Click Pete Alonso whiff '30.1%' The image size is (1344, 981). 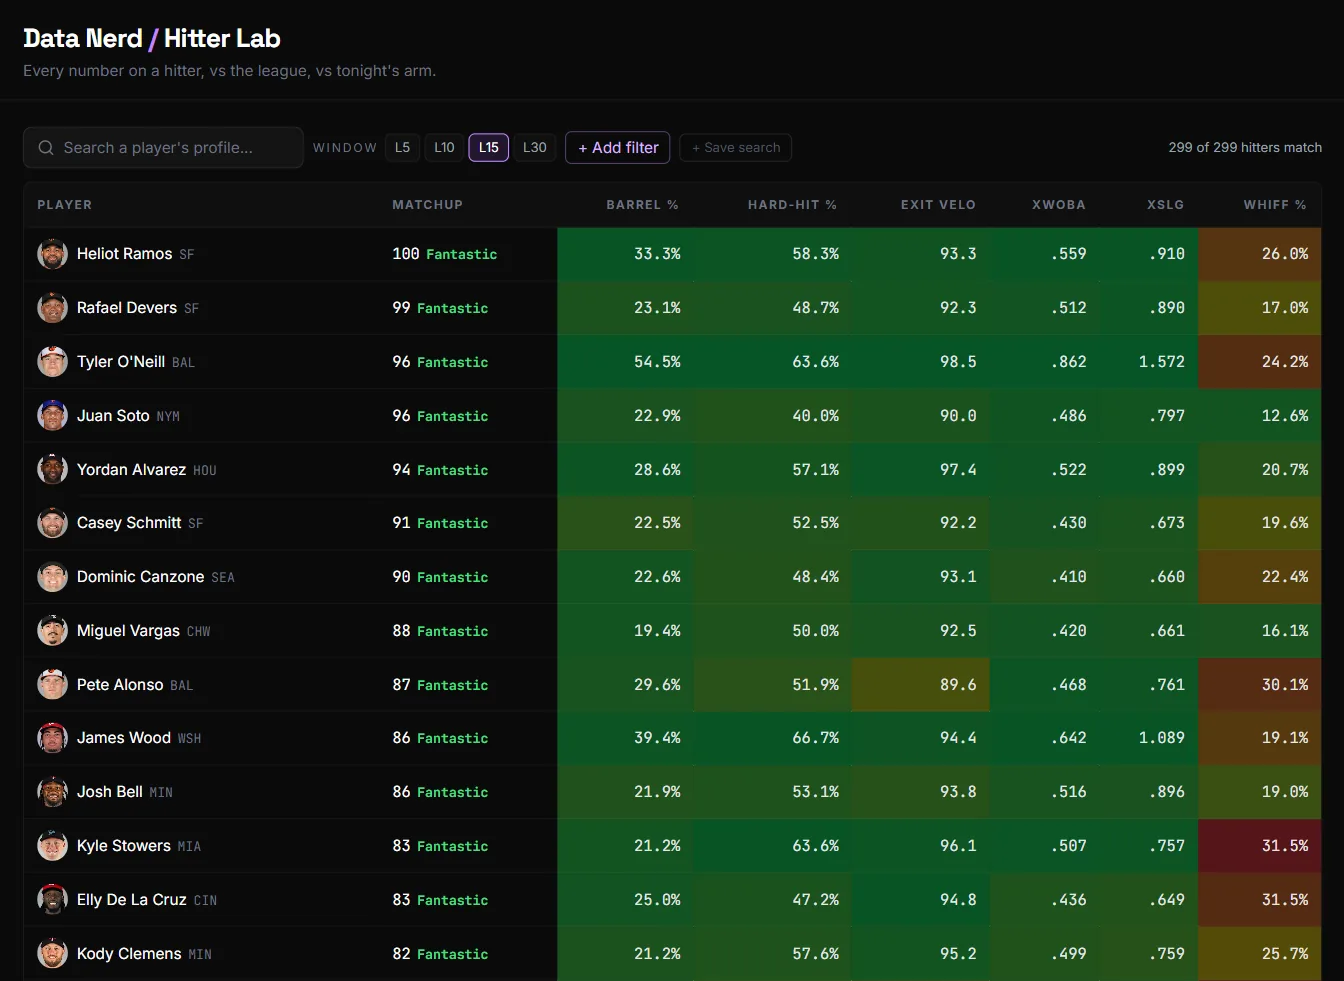click(1285, 685)
